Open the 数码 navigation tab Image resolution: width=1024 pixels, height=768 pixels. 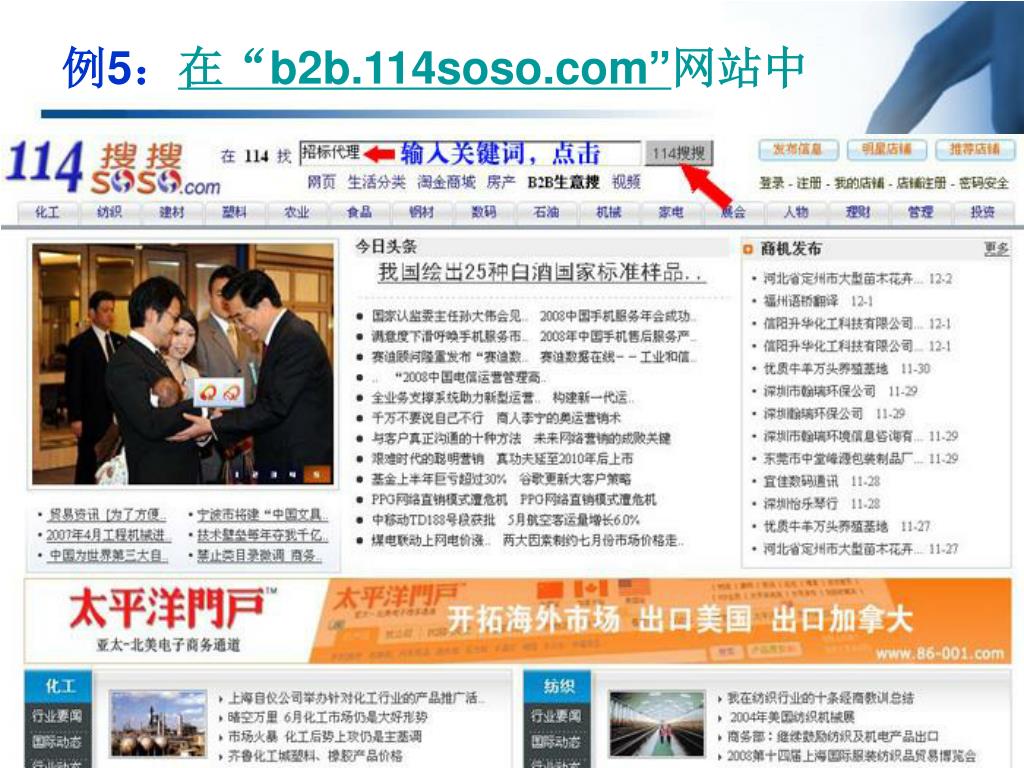[x=484, y=212]
